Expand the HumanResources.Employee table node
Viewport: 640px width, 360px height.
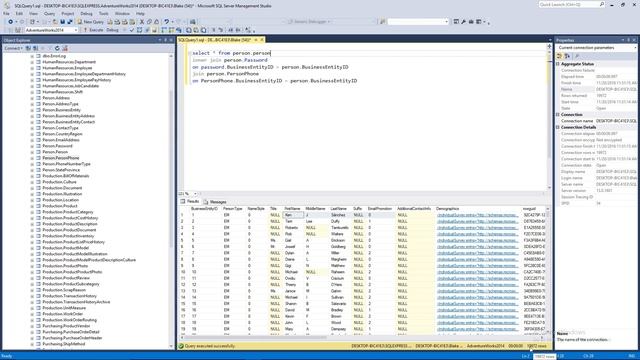click(x=32, y=68)
